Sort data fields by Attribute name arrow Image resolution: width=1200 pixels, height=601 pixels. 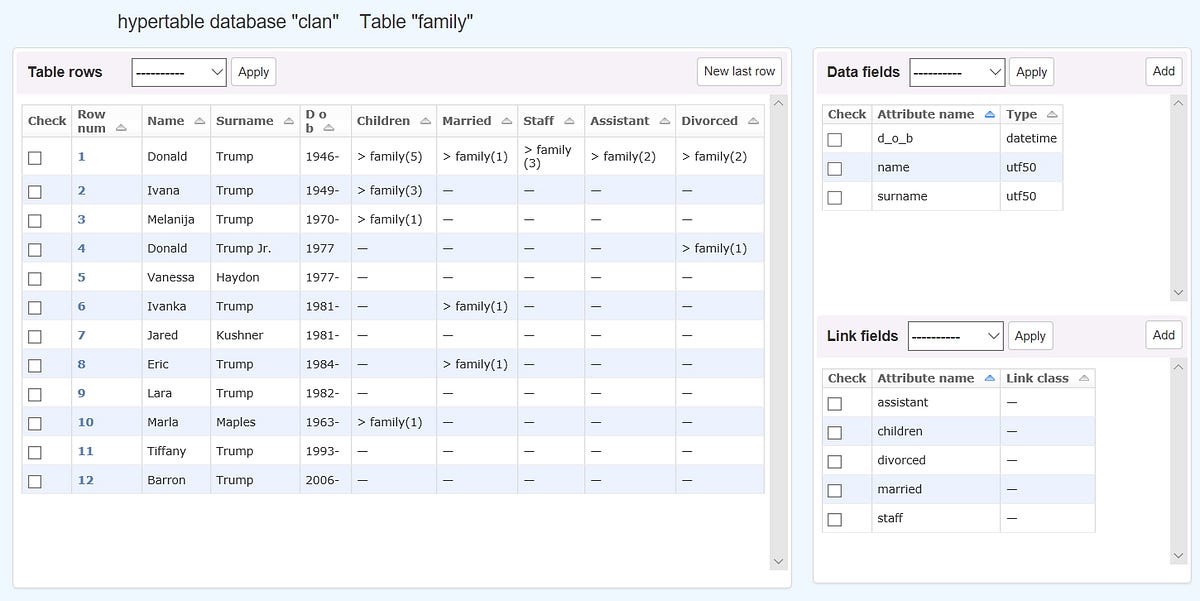click(x=989, y=115)
